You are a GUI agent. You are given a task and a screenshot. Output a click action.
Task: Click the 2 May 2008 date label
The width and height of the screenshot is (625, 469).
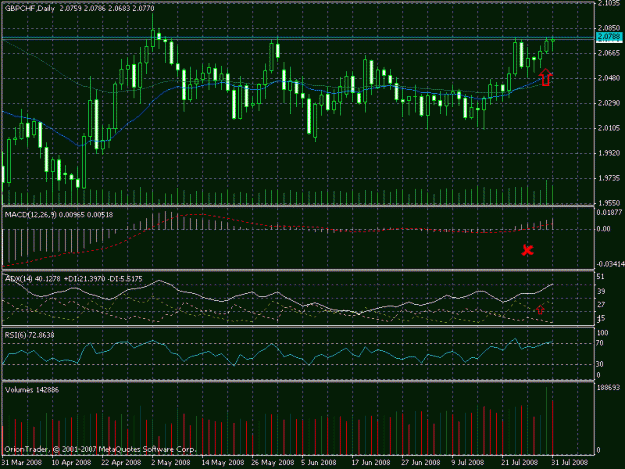tap(171, 463)
